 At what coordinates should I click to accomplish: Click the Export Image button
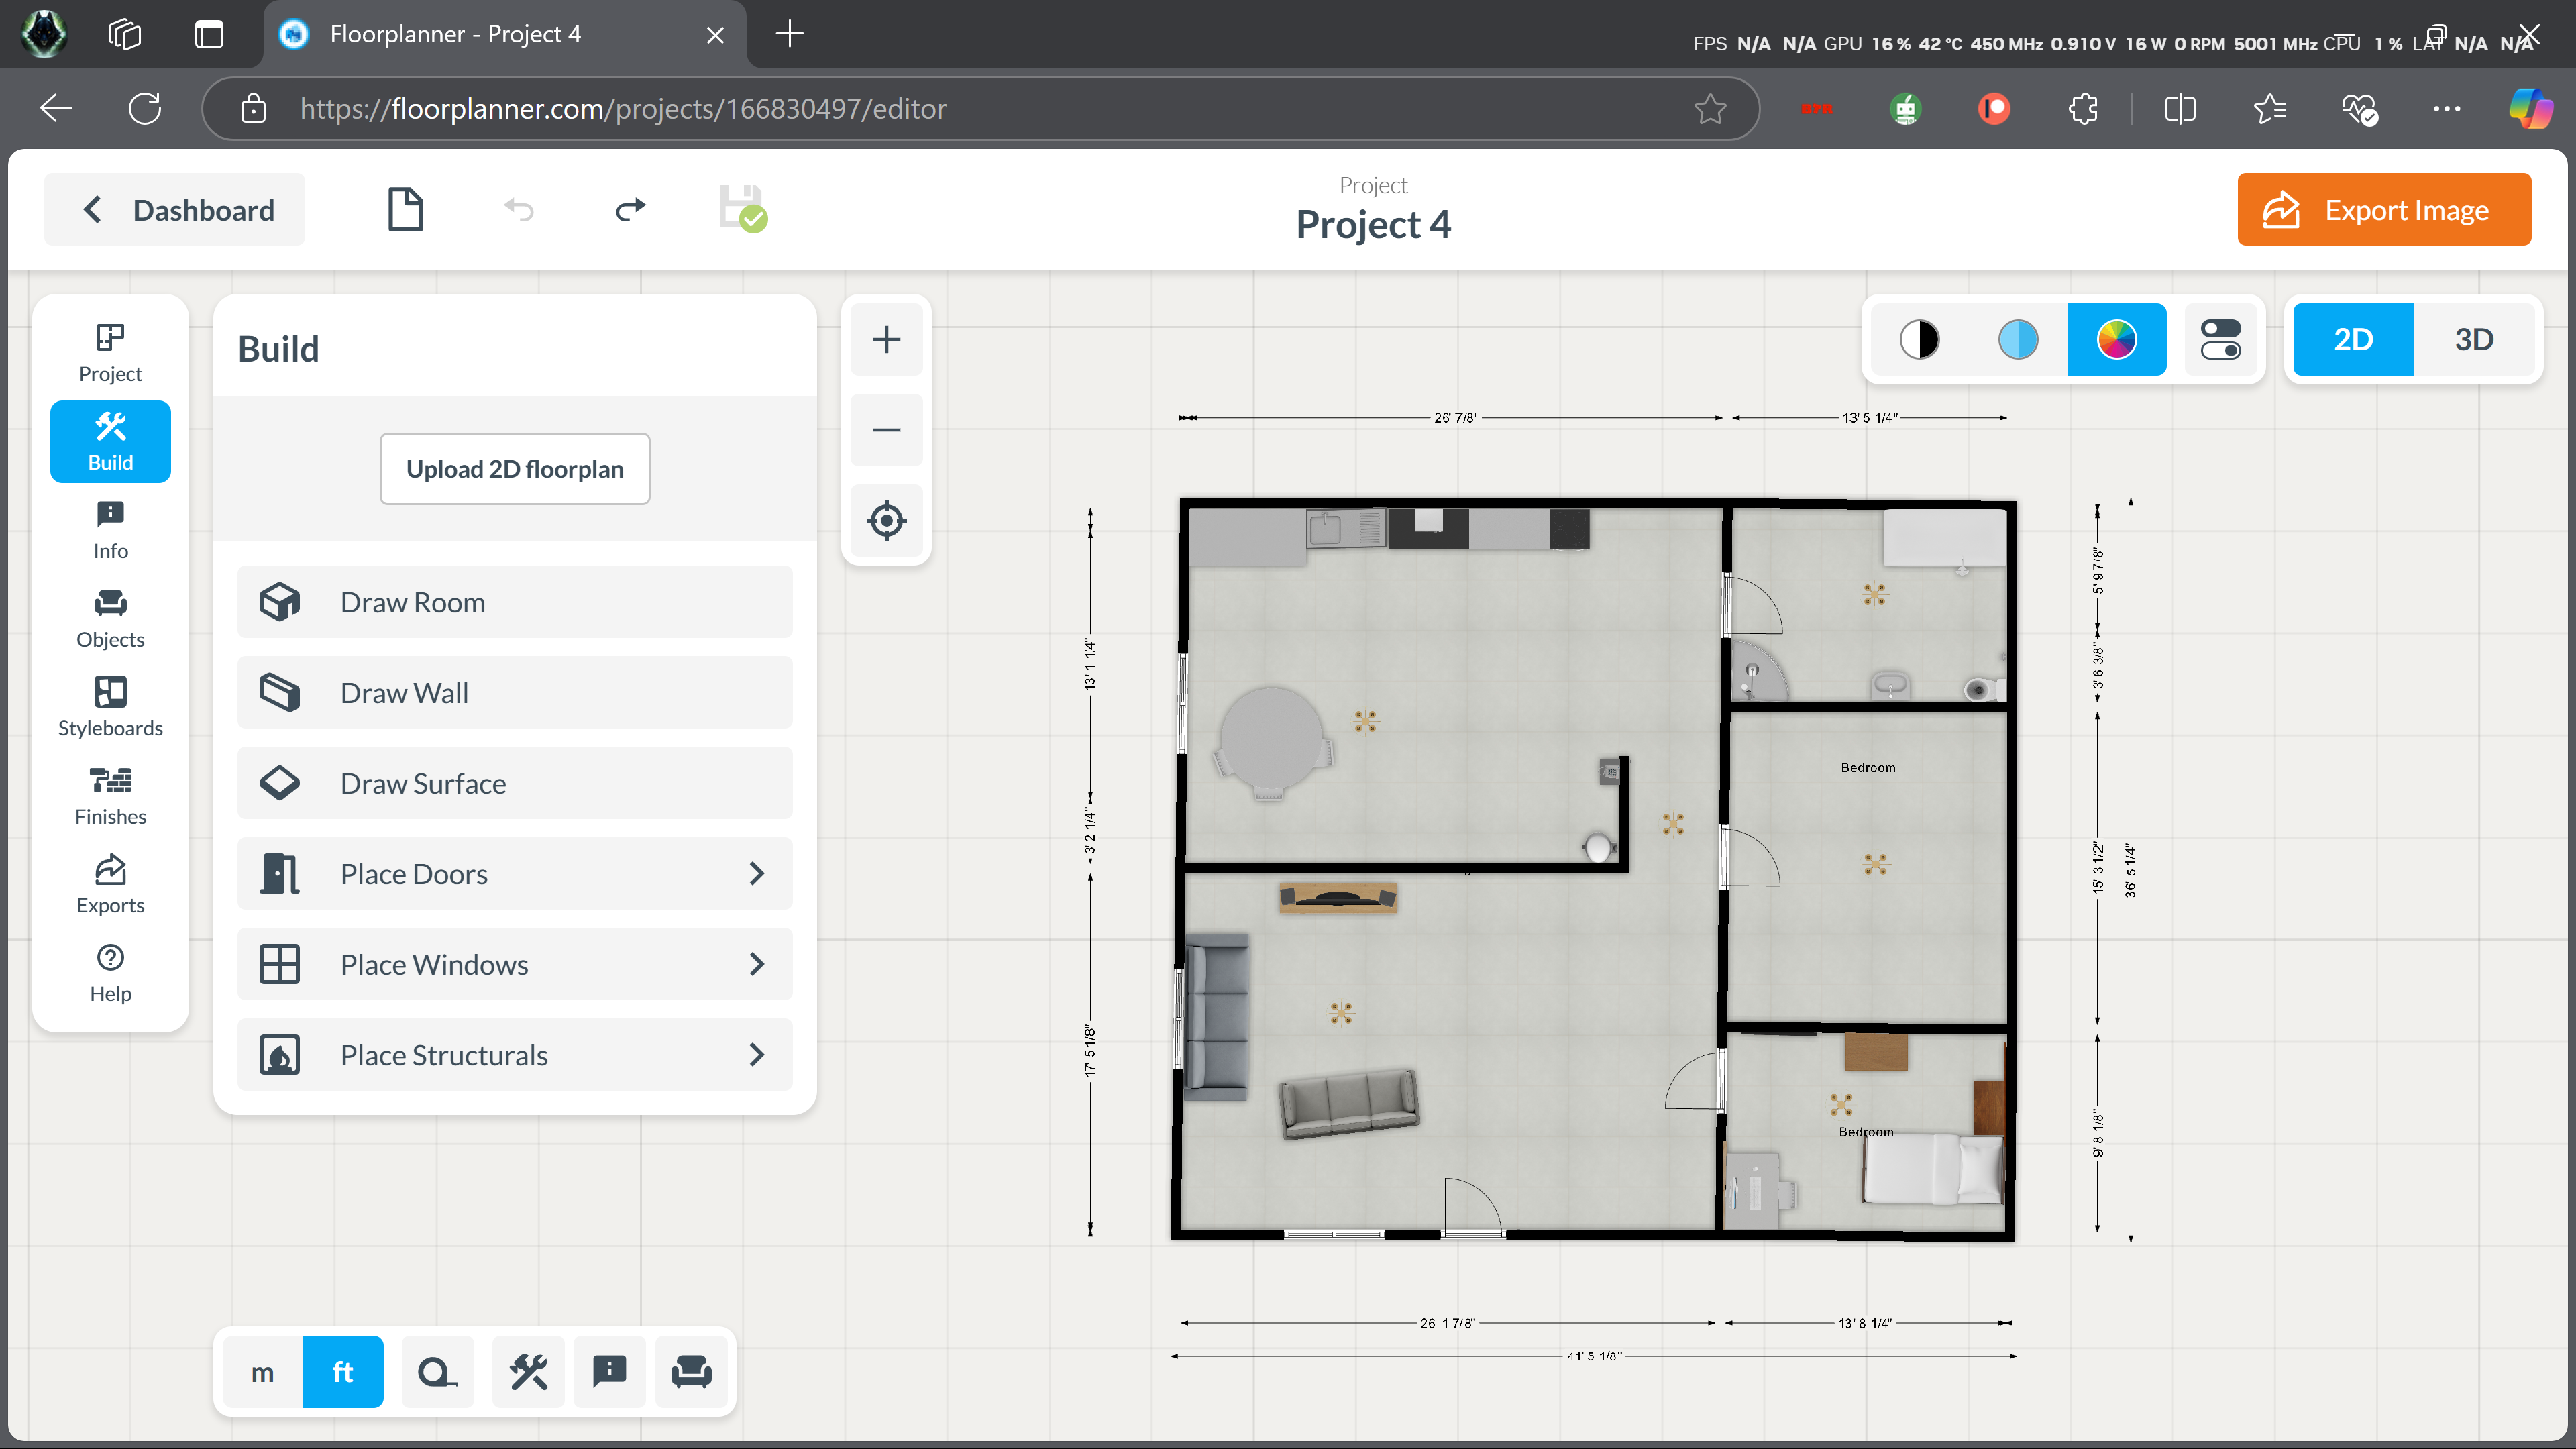pyautogui.click(x=2384, y=210)
